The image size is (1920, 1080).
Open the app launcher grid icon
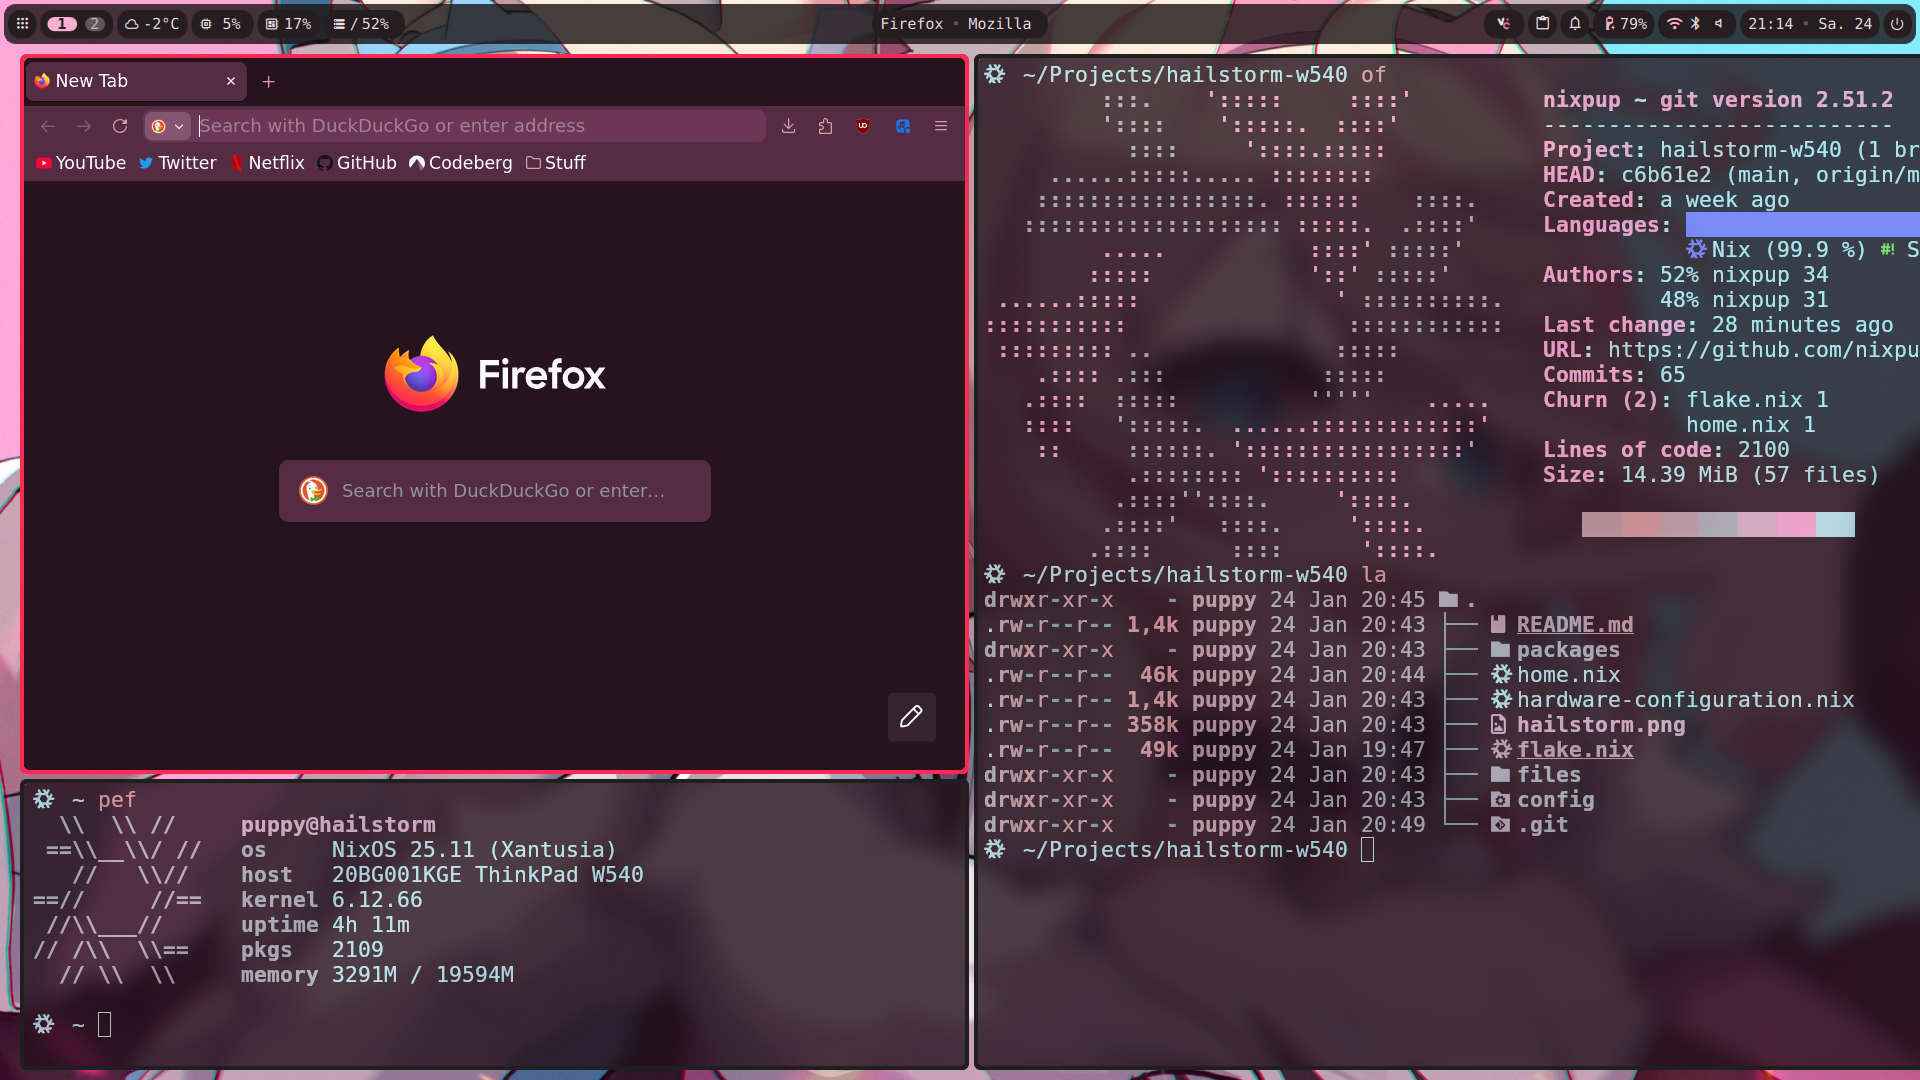(22, 23)
